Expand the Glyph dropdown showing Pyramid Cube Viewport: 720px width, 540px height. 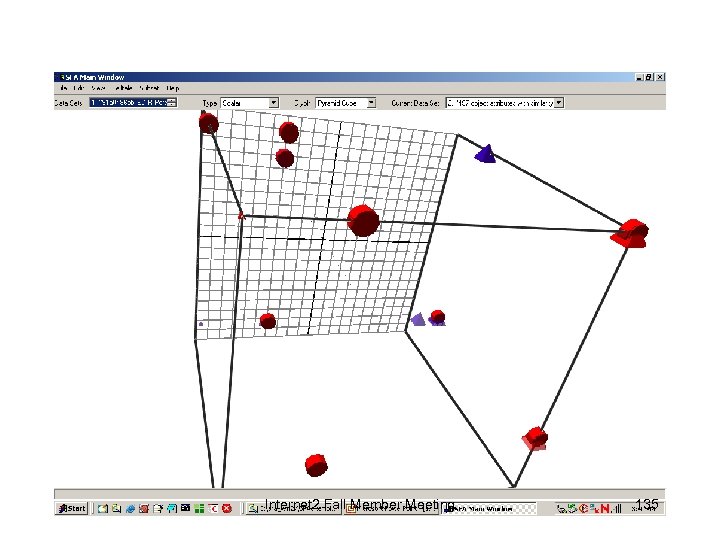(x=371, y=103)
